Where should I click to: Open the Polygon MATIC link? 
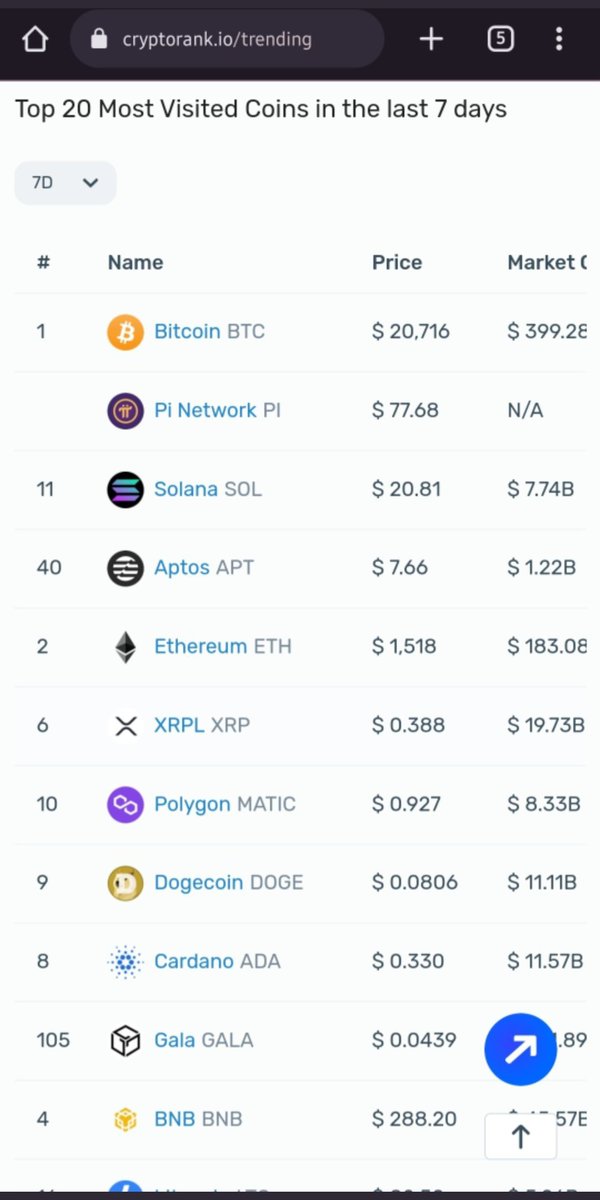[225, 804]
